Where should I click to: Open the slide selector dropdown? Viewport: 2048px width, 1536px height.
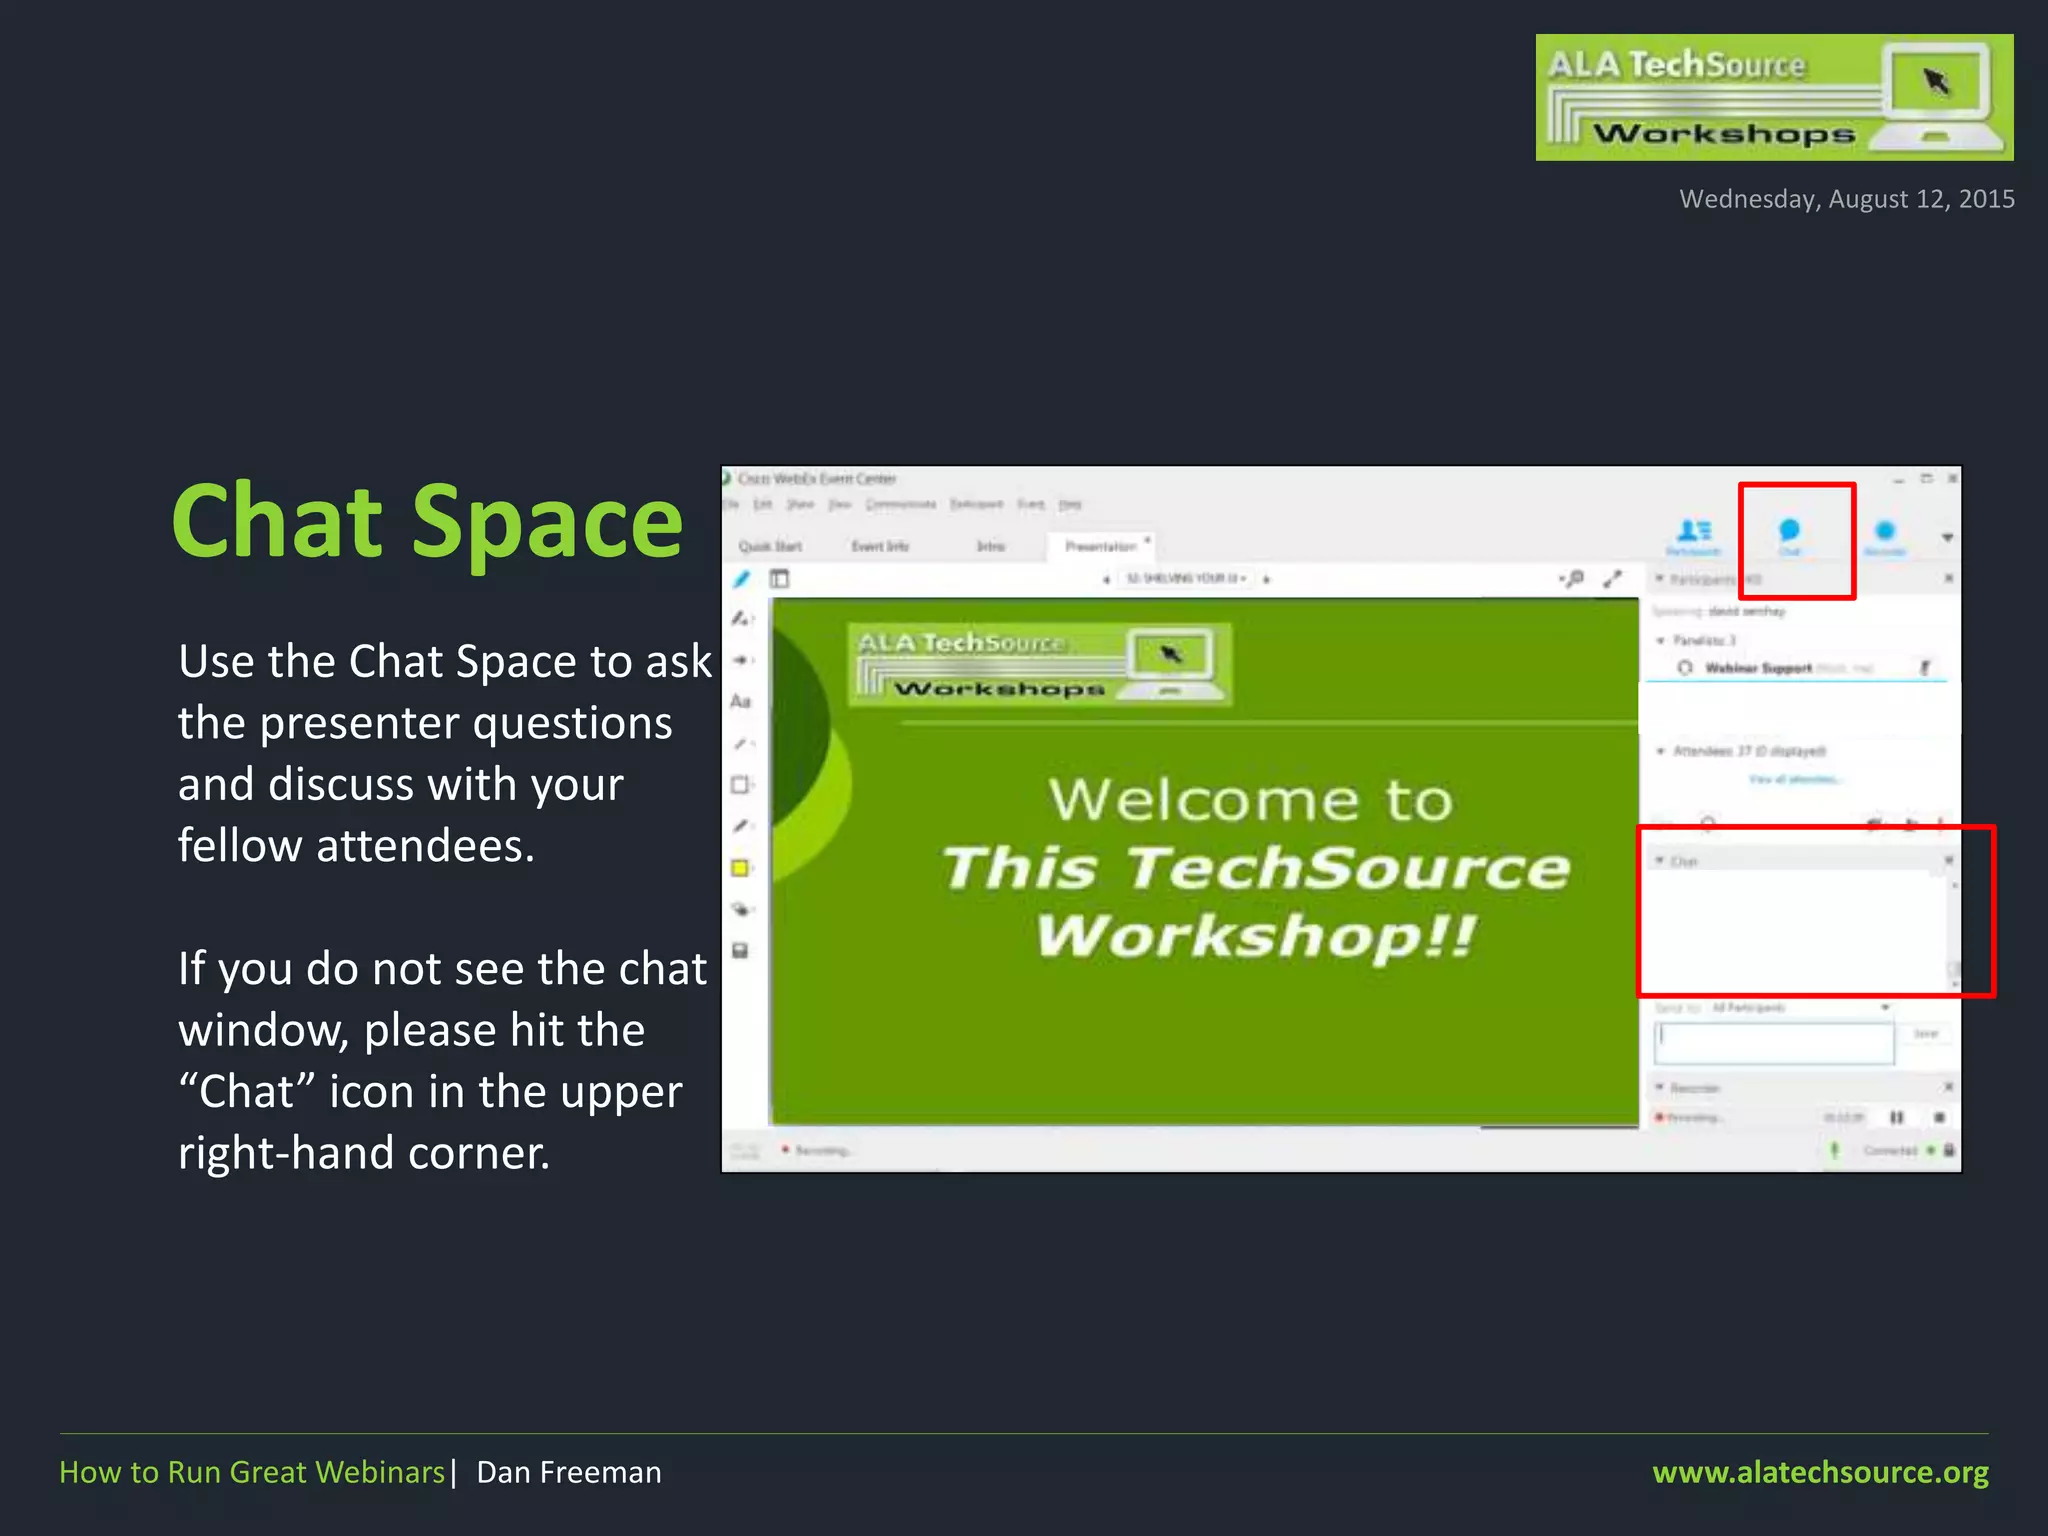1186,579
